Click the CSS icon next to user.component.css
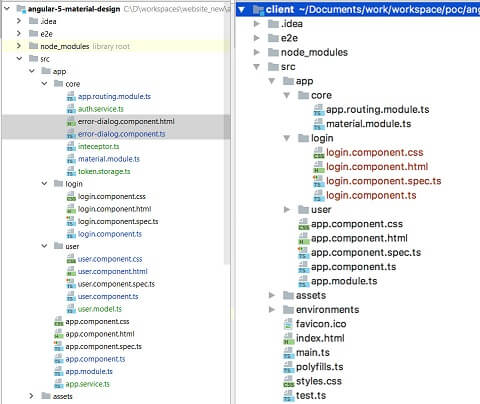This screenshot has height=404, width=480. (71, 259)
